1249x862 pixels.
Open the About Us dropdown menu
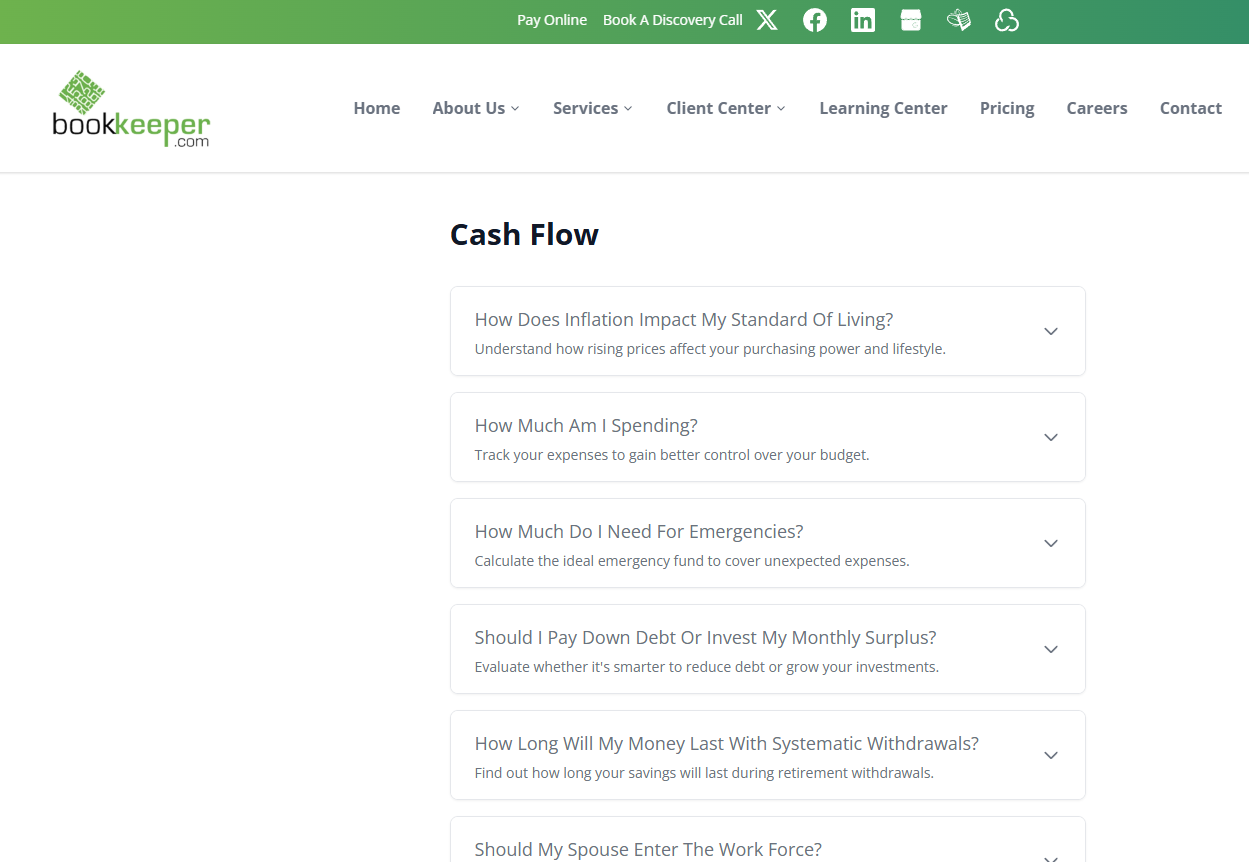tap(476, 108)
